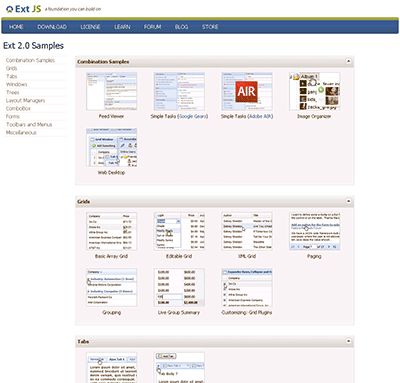Open the HOME menu item
Image resolution: width=400 pixels, height=383 pixels.
[x=16, y=27]
